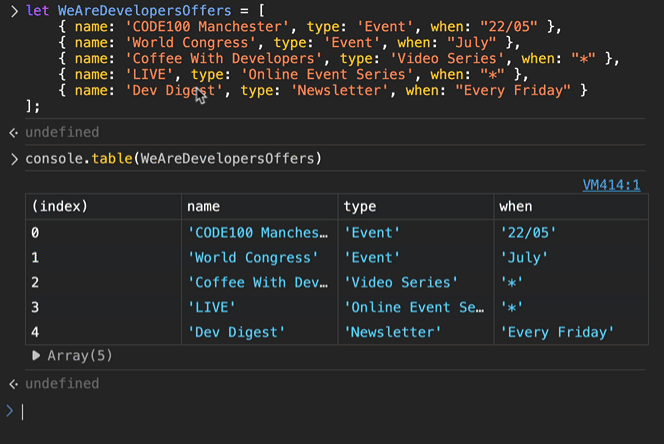Select the 'July' when cell

coord(571,258)
